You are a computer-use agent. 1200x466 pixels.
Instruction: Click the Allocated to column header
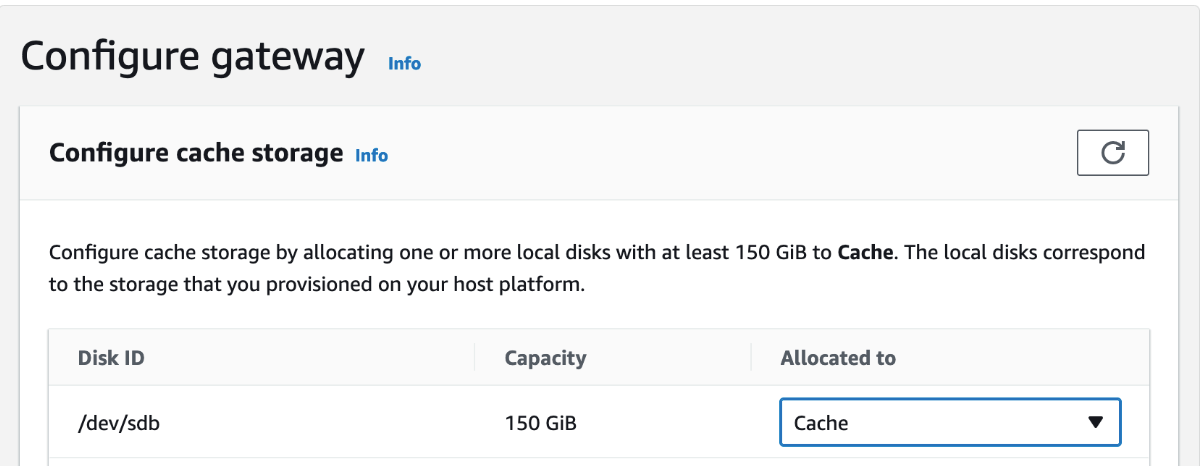(838, 357)
